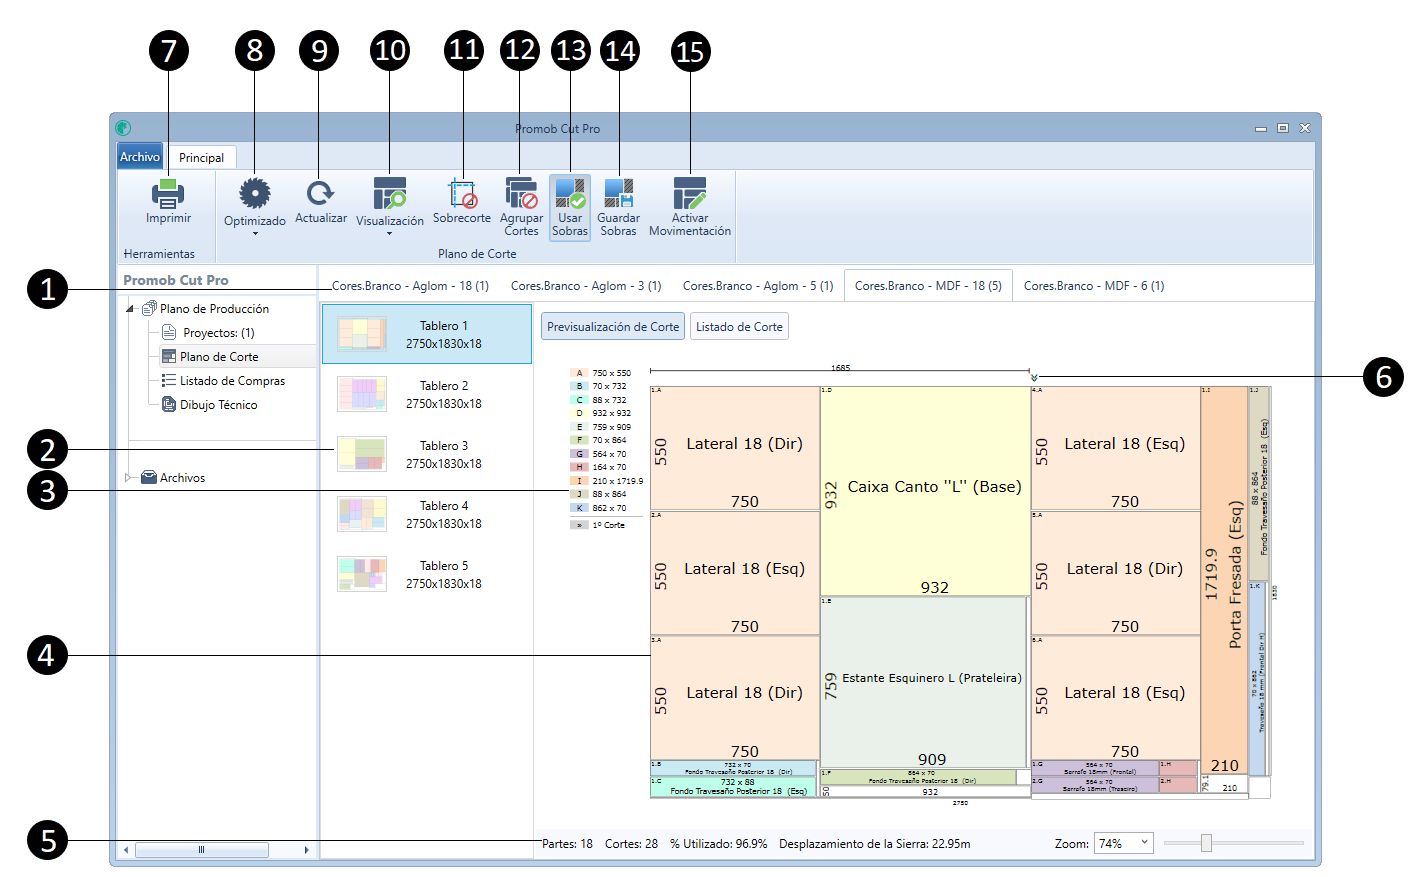The height and width of the screenshot is (877, 1409).
Task: Click the horizontal scrollbar thumb in tree panel
Action: tap(202, 850)
